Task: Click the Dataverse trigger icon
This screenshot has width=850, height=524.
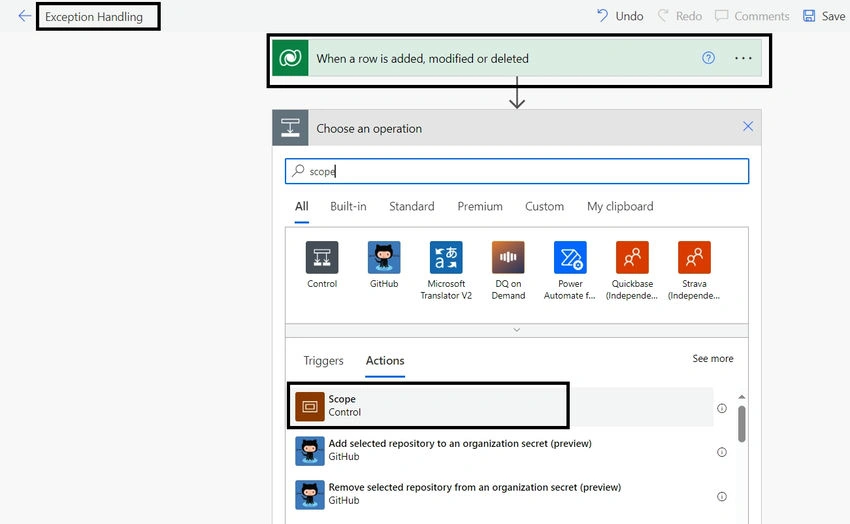Action: tap(290, 58)
